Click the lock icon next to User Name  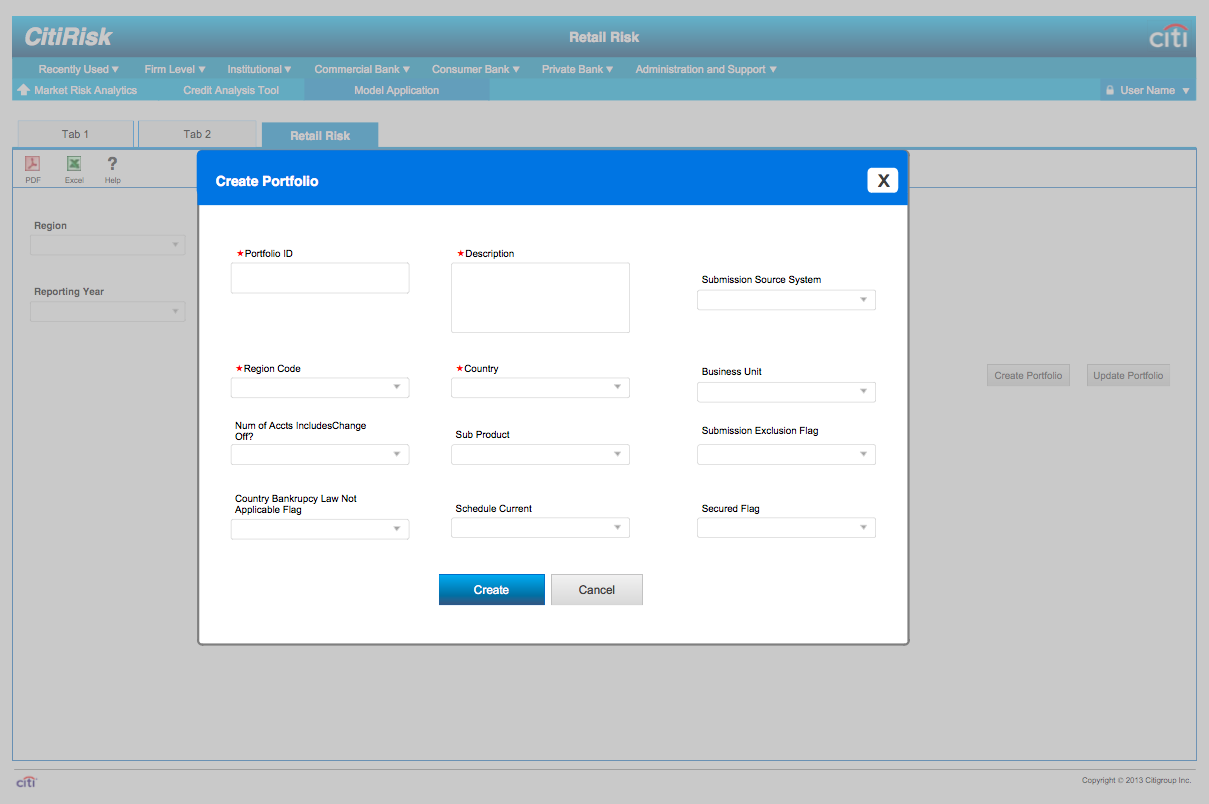[x=1110, y=91]
